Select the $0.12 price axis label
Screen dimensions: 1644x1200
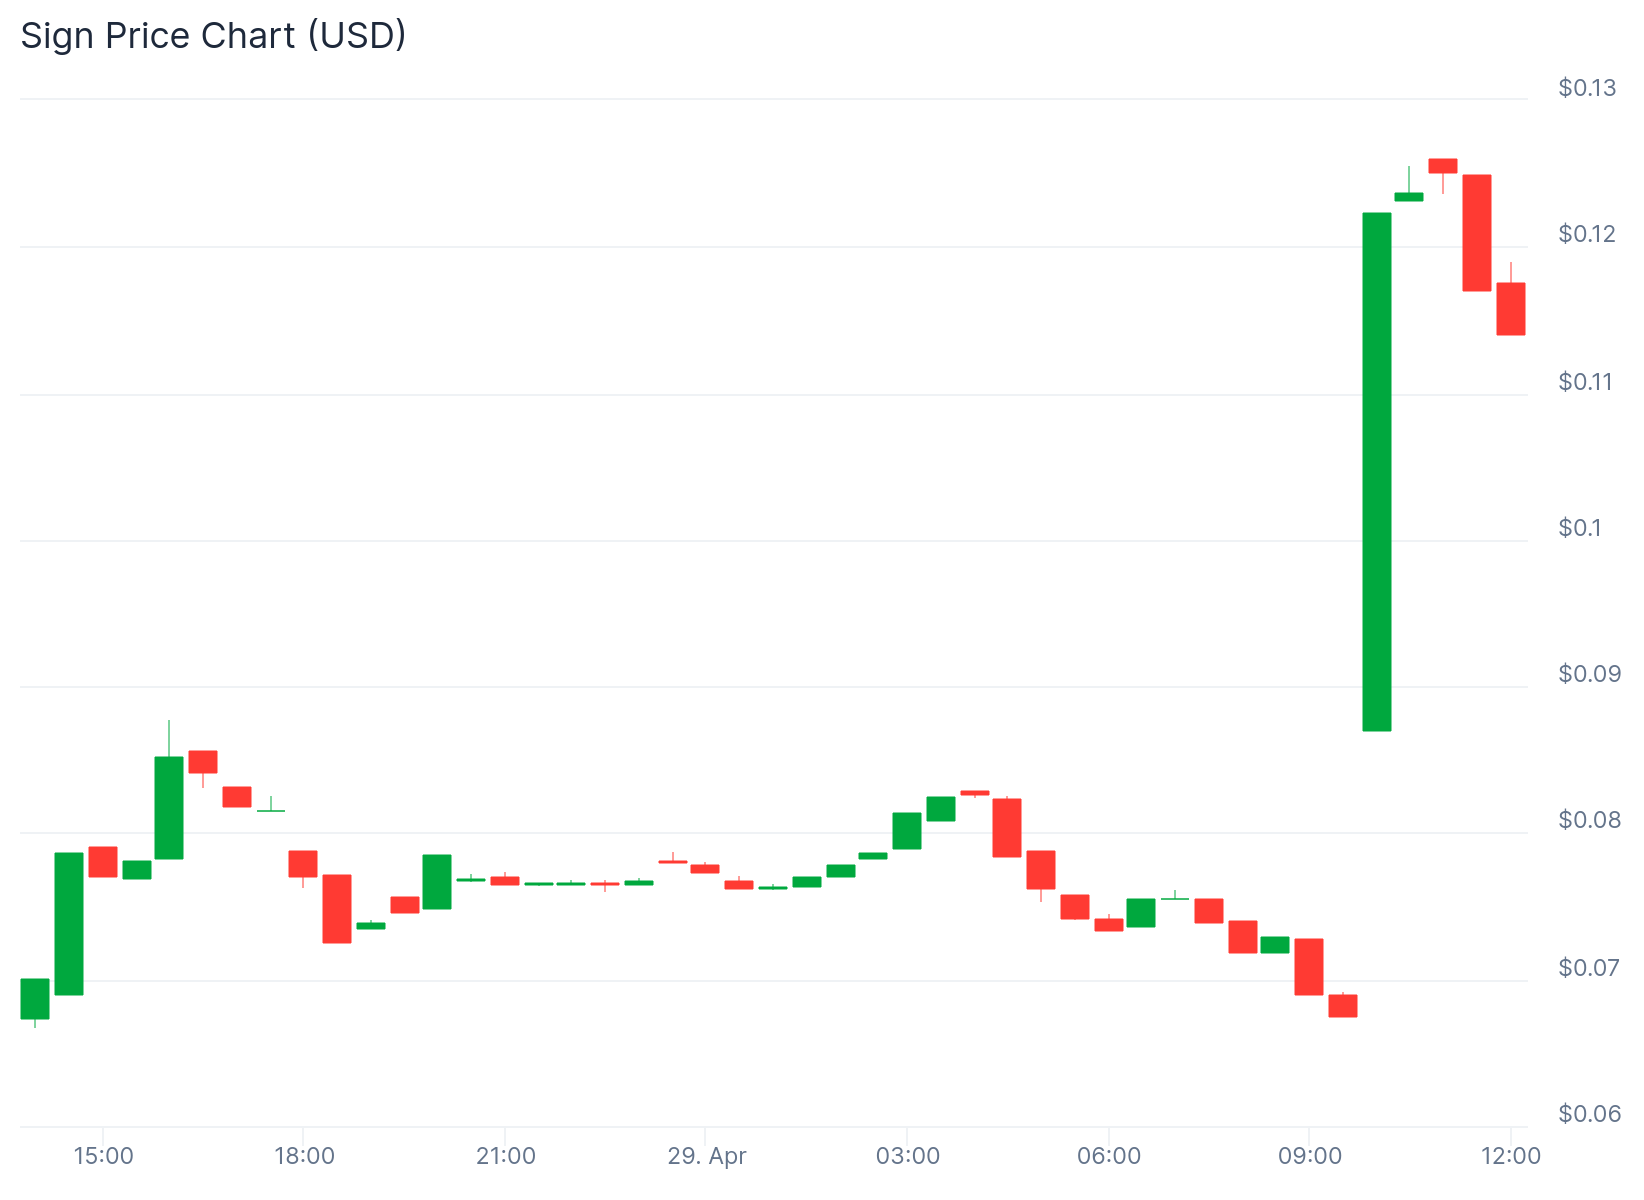[x=1586, y=234]
